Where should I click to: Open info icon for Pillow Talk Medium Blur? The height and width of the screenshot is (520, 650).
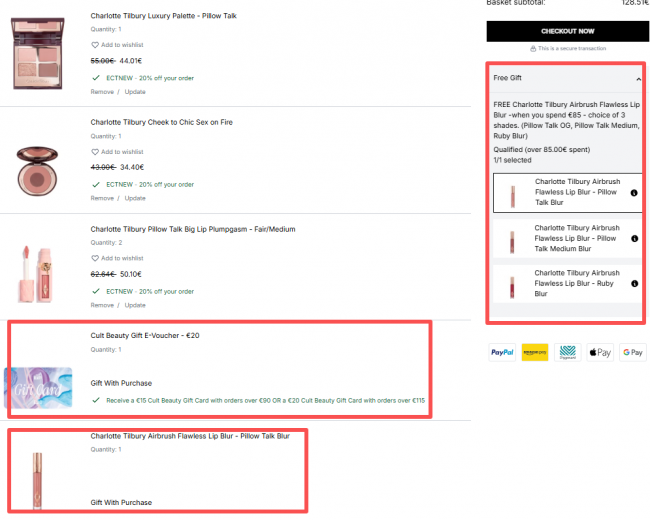[x=634, y=238]
